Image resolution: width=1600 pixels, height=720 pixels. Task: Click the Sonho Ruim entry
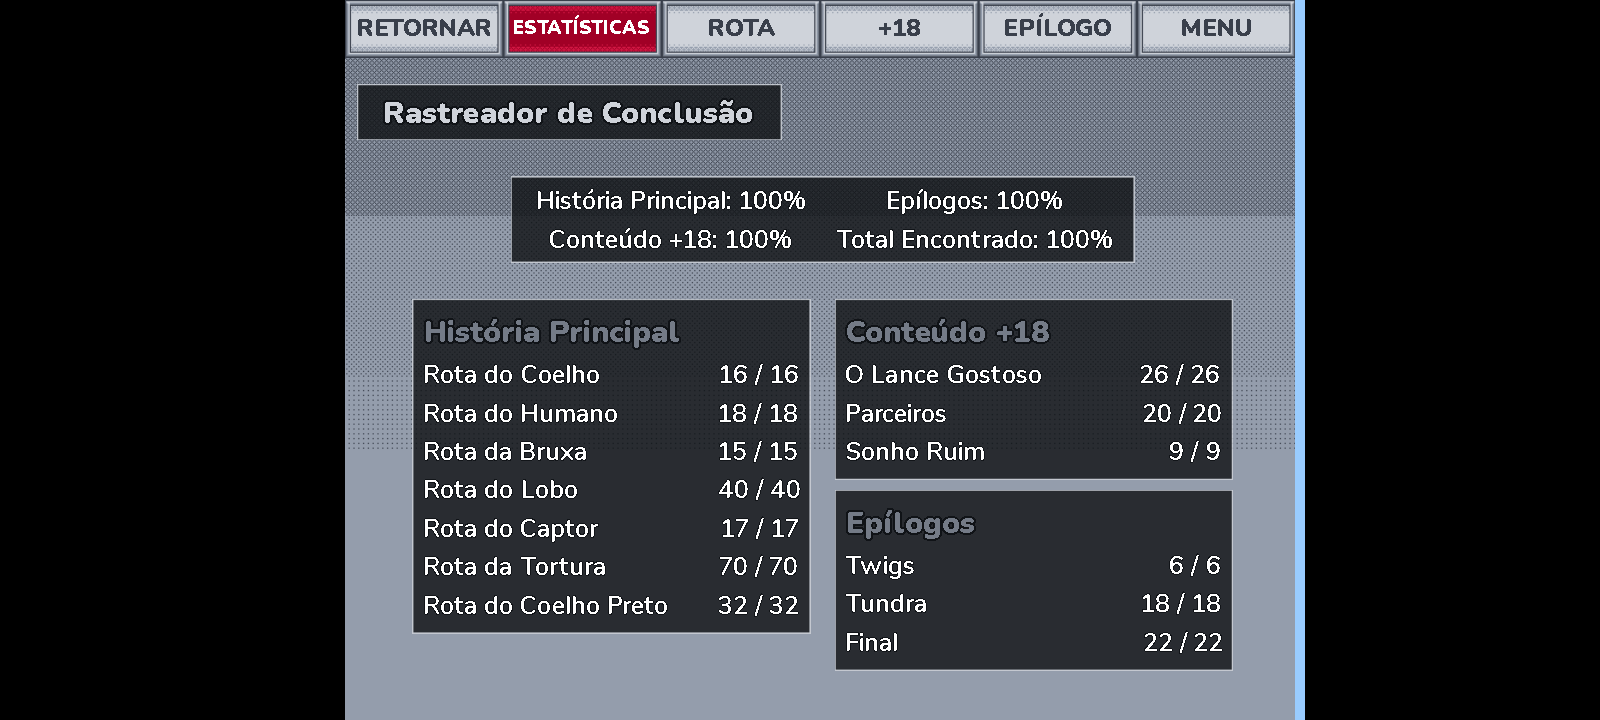(1033, 451)
